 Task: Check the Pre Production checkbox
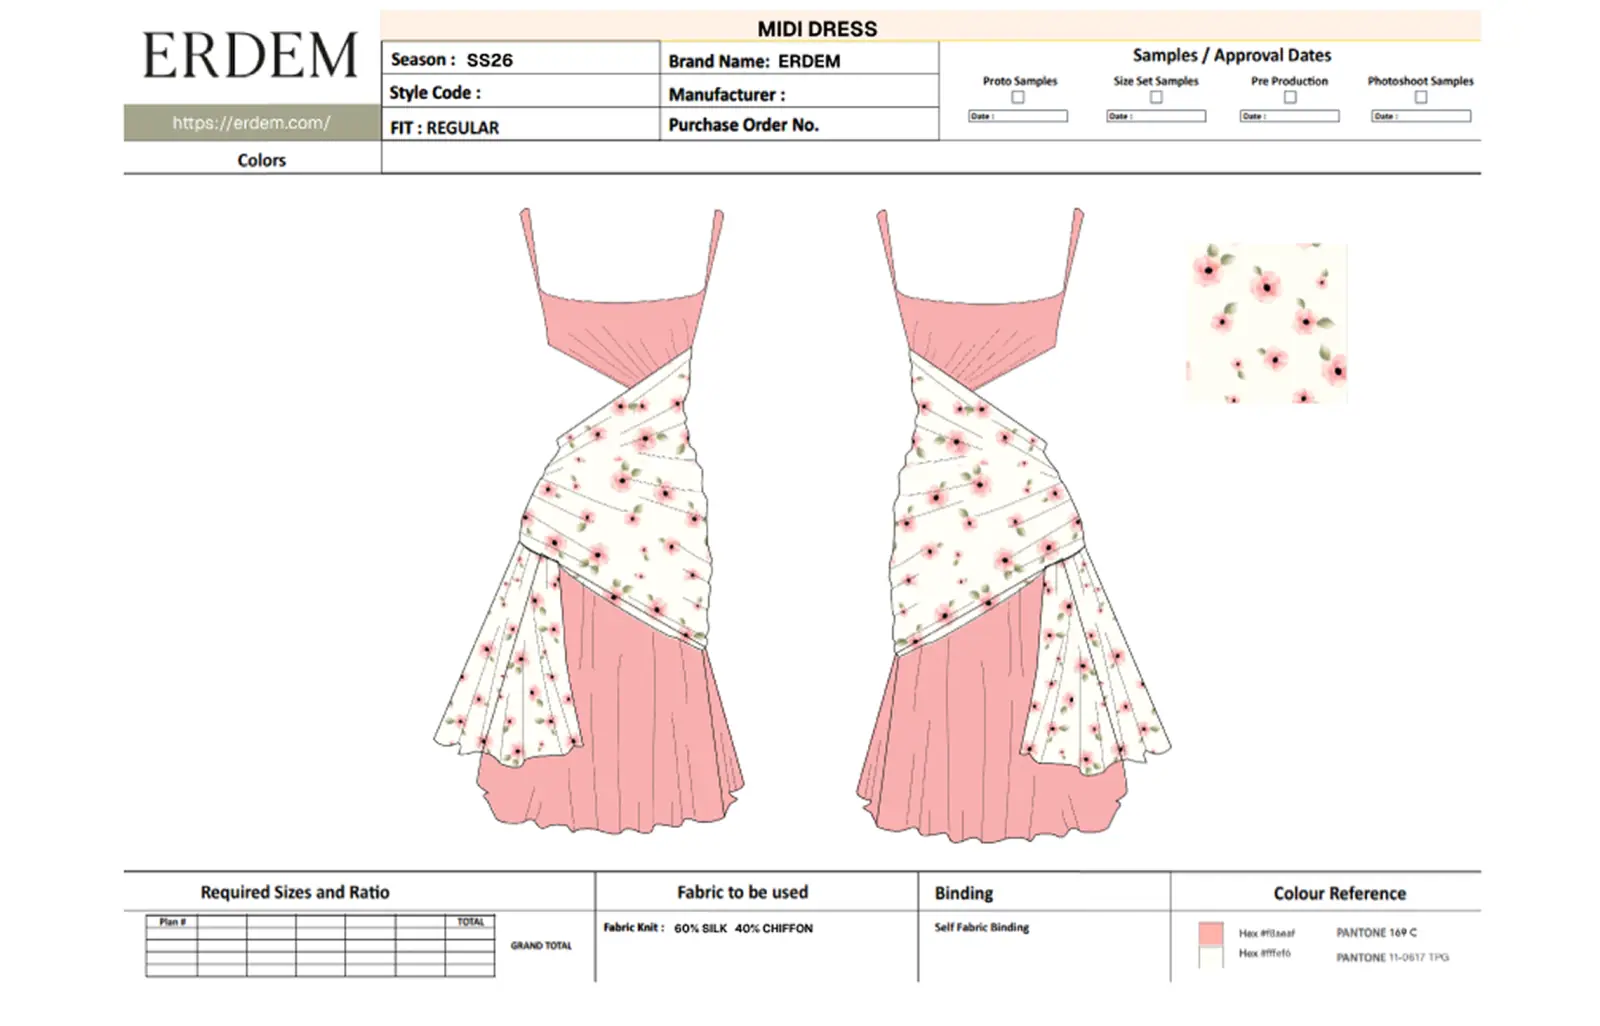(1290, 97)
